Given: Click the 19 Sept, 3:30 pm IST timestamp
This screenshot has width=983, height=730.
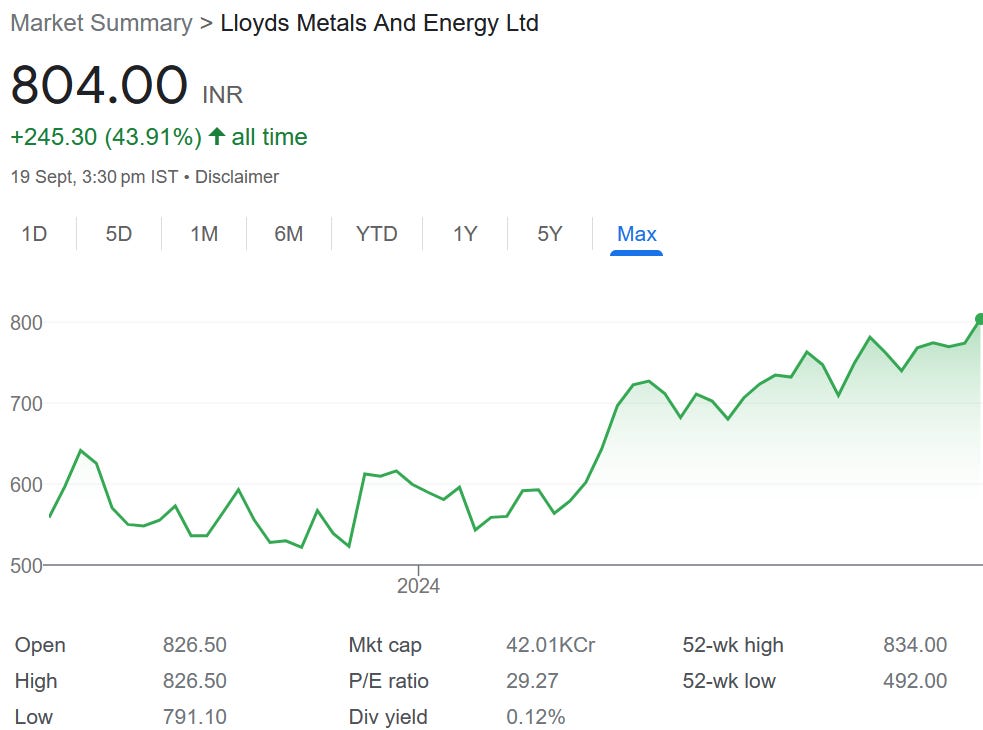Looking at the screenshot, I should (95, 177).
